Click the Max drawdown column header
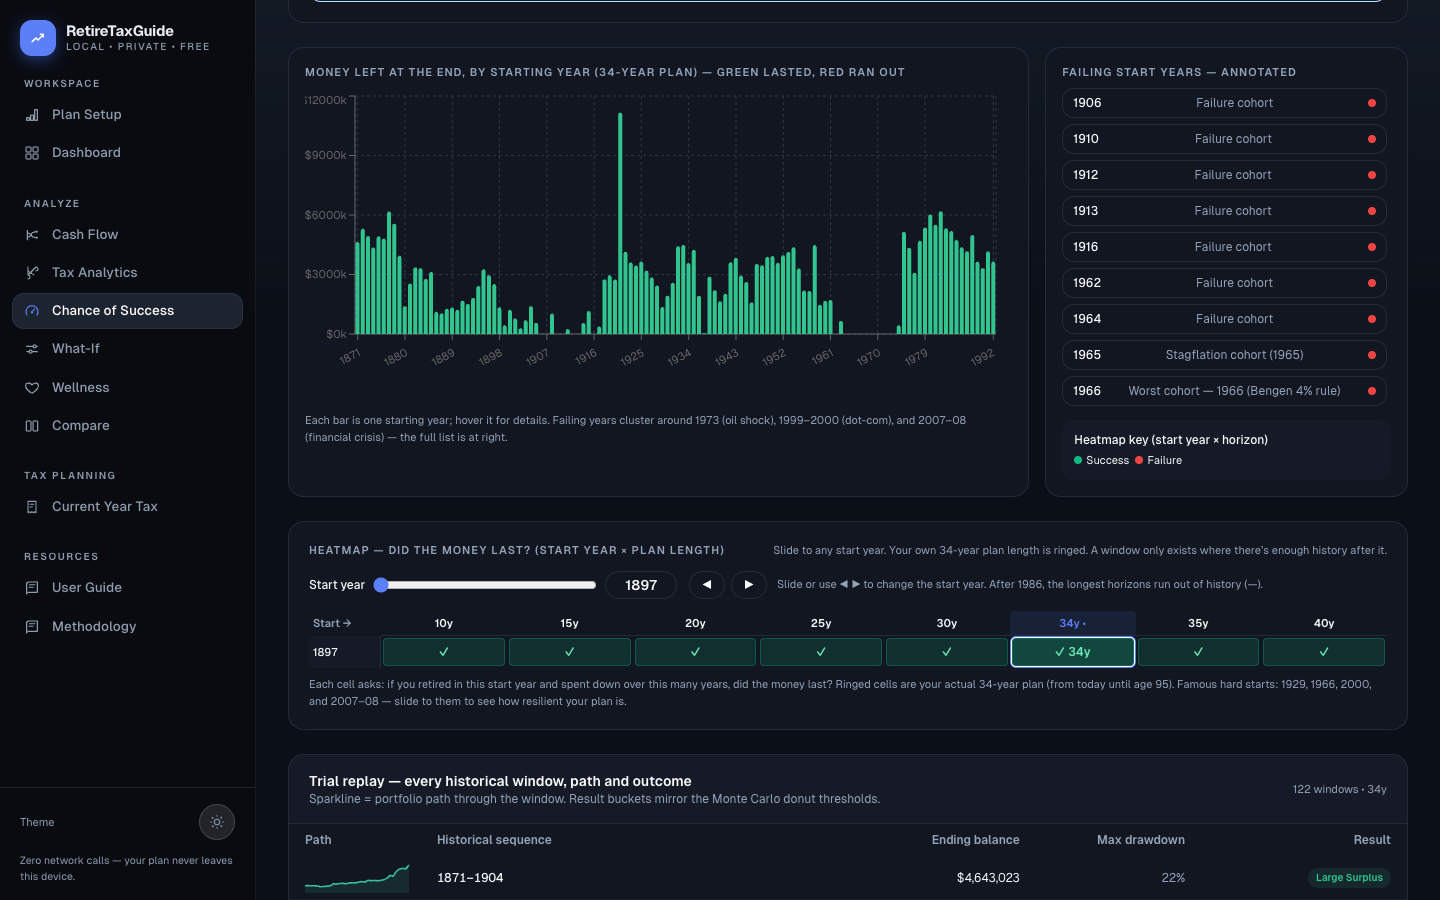 pos(1141,840)
